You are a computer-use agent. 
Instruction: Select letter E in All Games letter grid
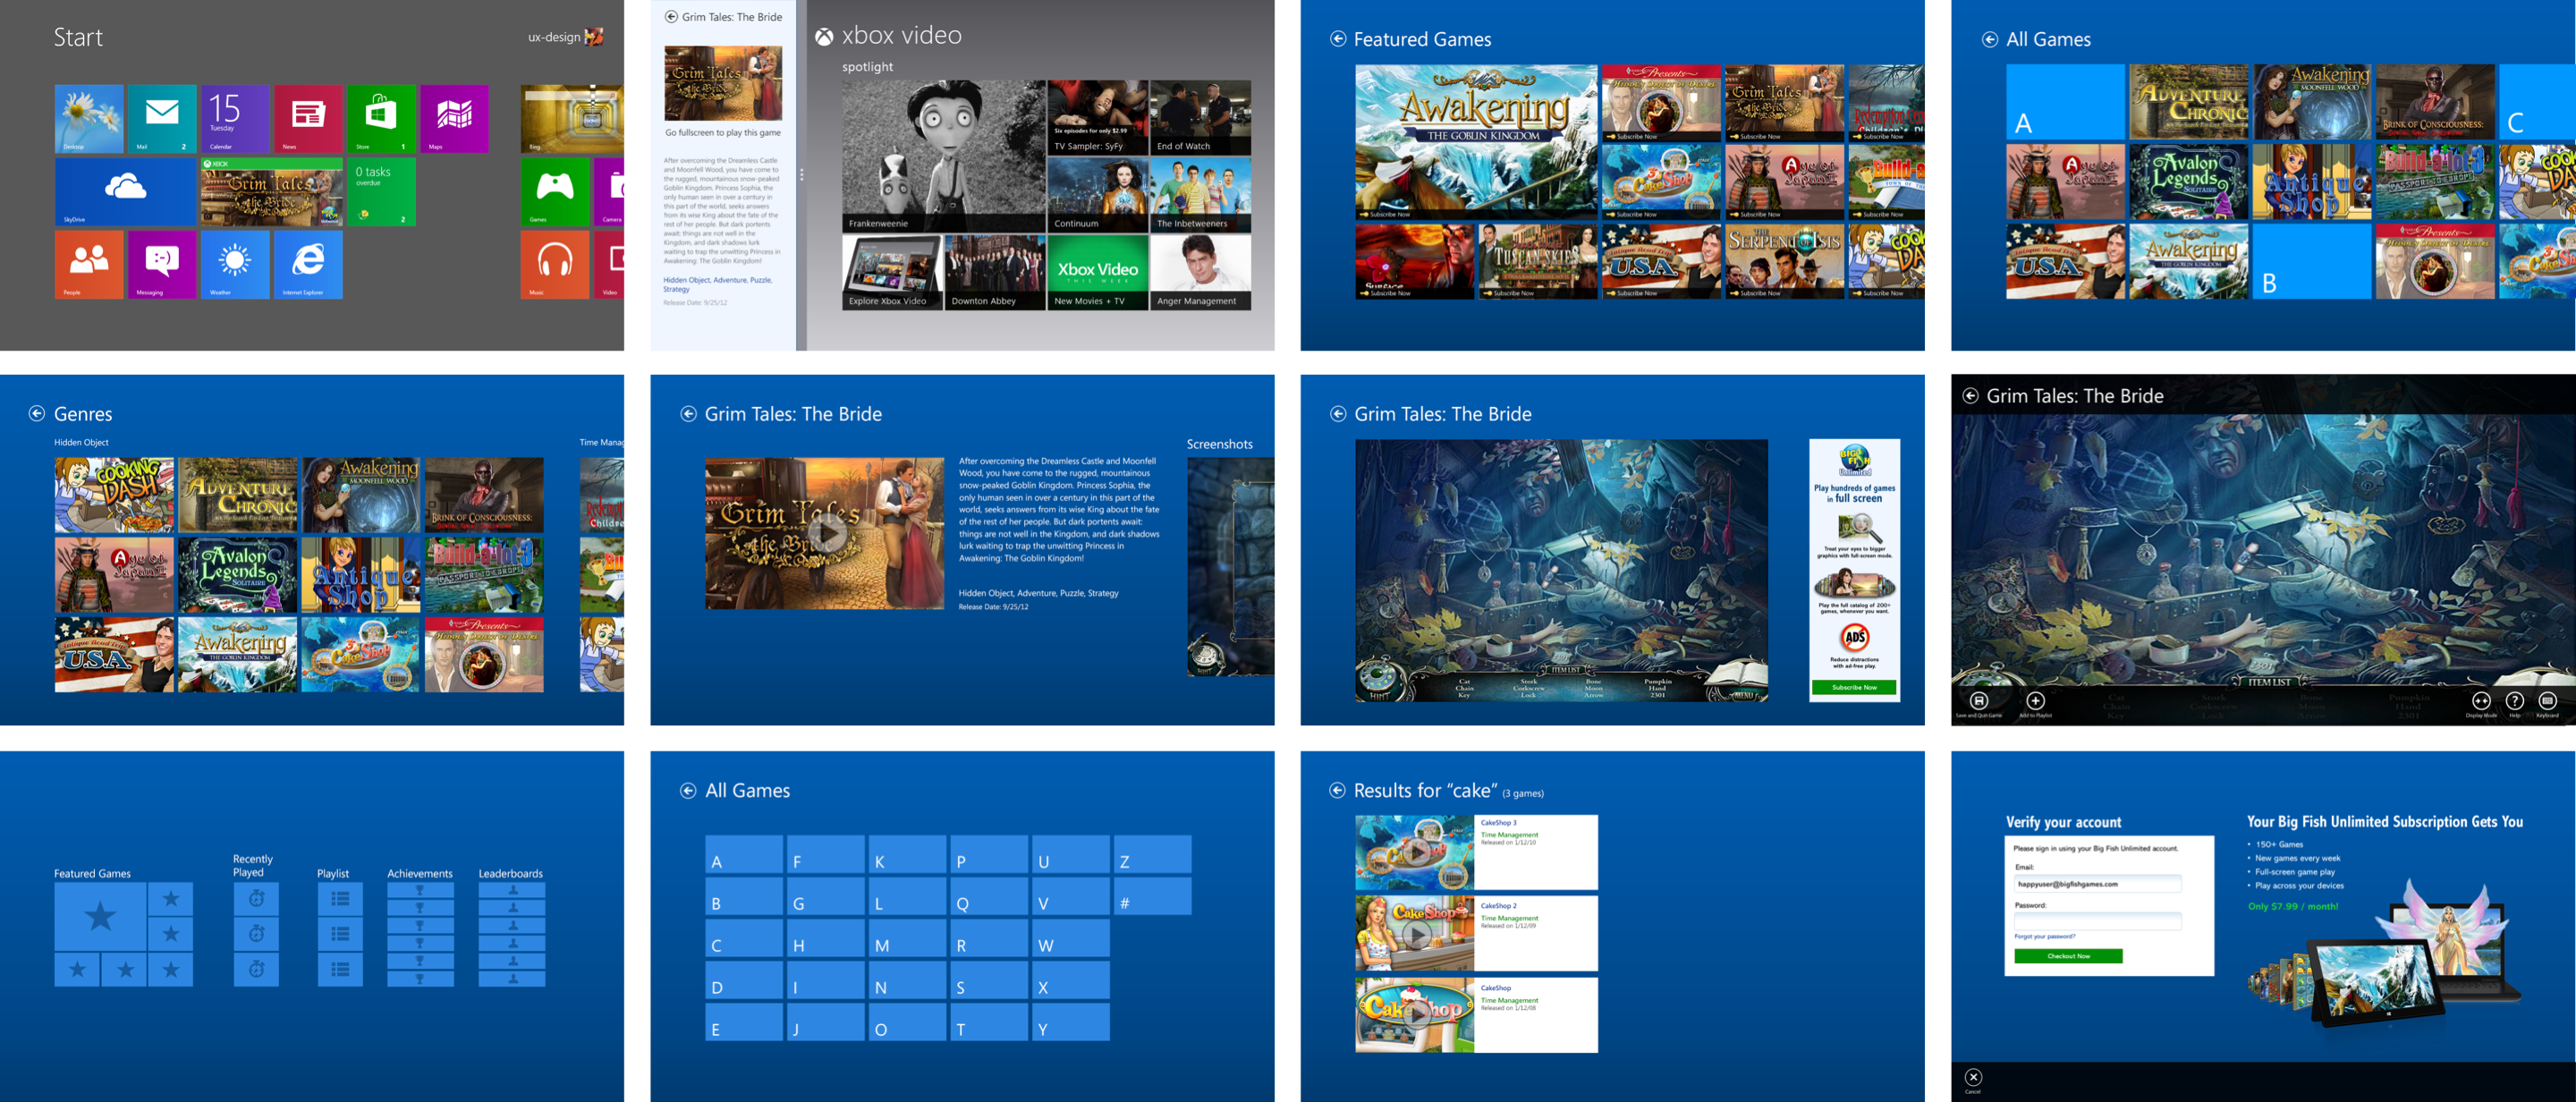click(x=744, y=1022)
